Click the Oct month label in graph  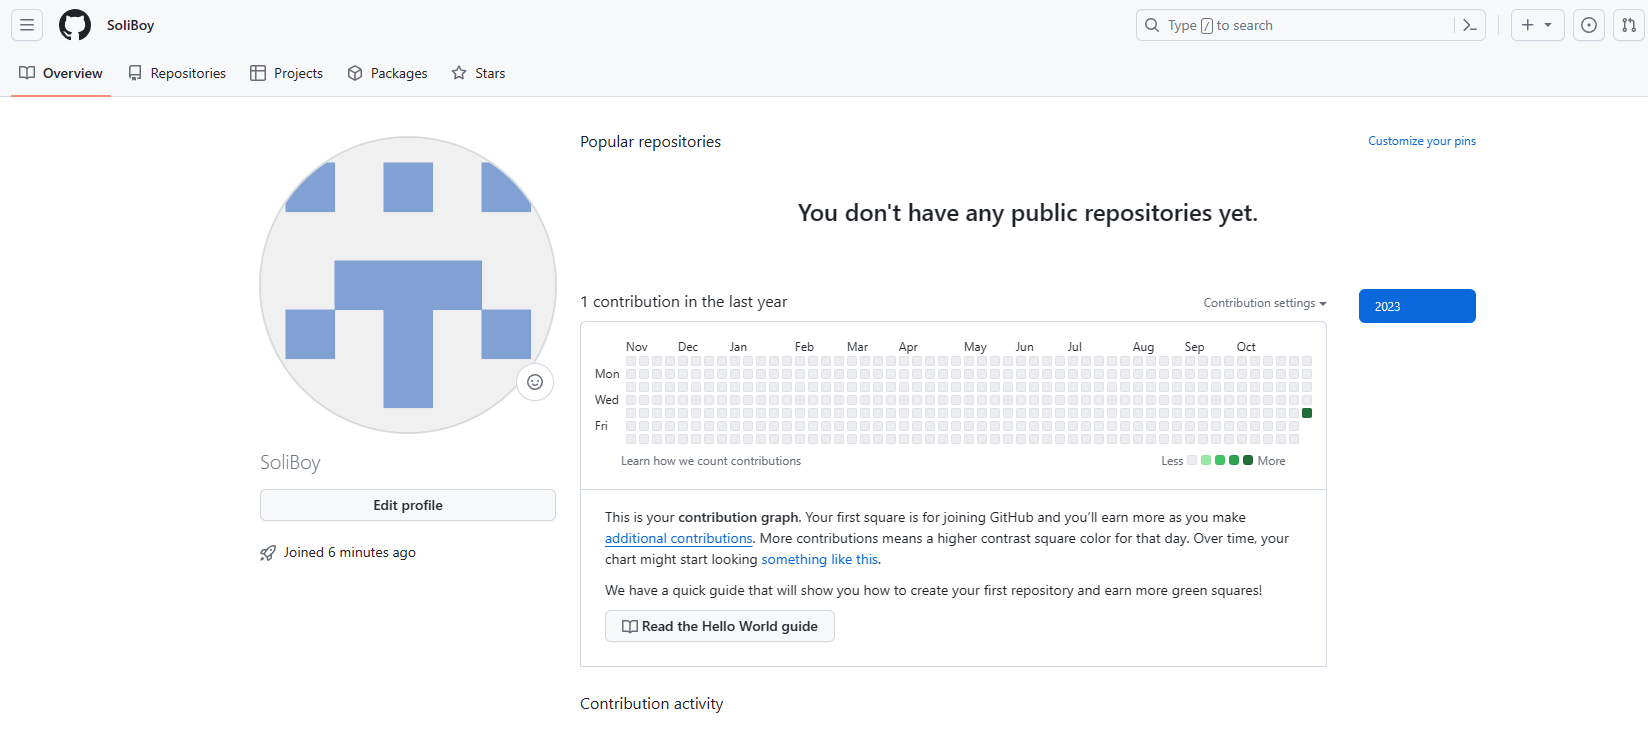[x=1246, y=347]
